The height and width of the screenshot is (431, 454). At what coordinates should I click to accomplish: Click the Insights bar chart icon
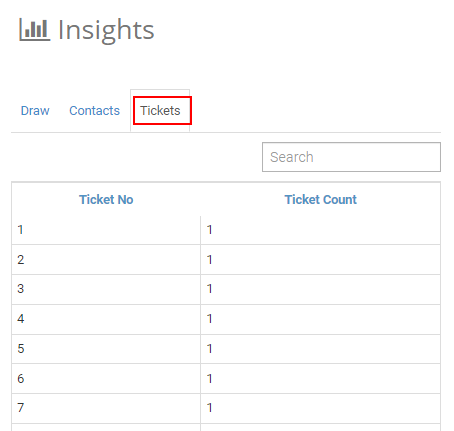[x=35, y=30]
